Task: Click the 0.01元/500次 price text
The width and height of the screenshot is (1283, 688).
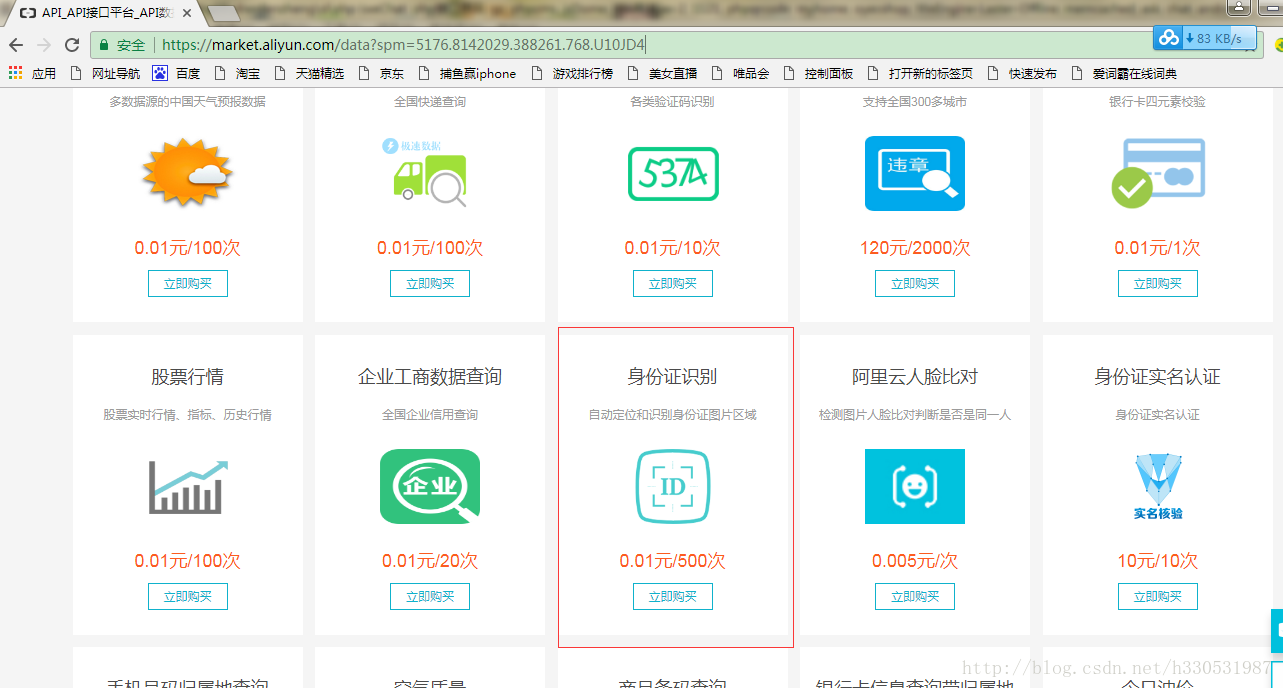Action: 672,561
